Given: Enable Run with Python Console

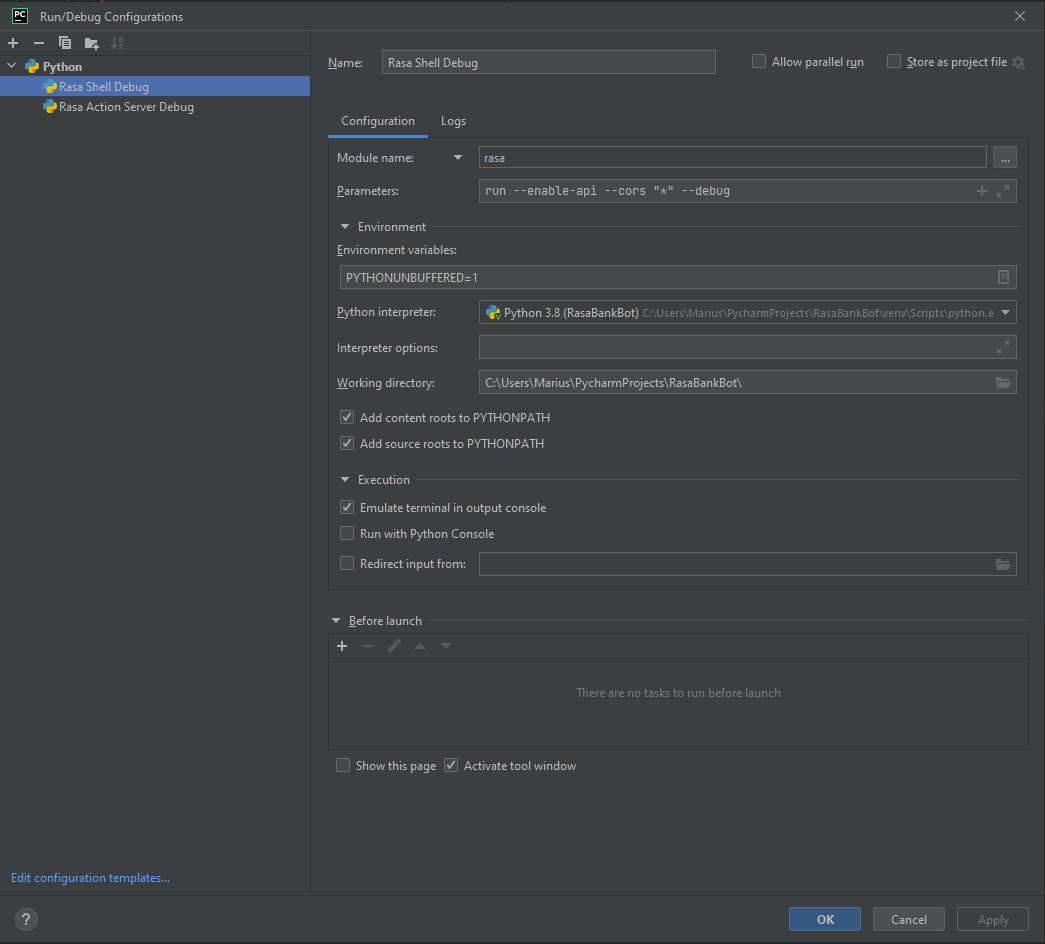Looking at the screenshot, I should [x=346, y=533].
